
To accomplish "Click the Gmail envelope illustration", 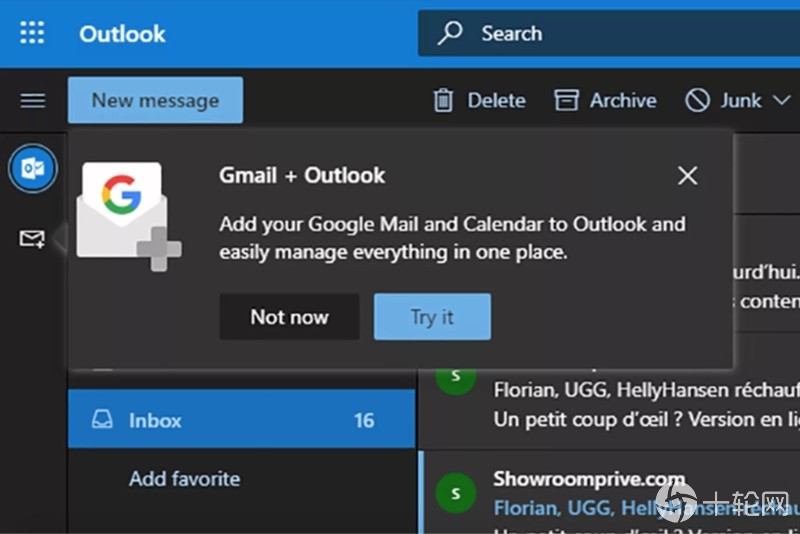I will [129, 216].
